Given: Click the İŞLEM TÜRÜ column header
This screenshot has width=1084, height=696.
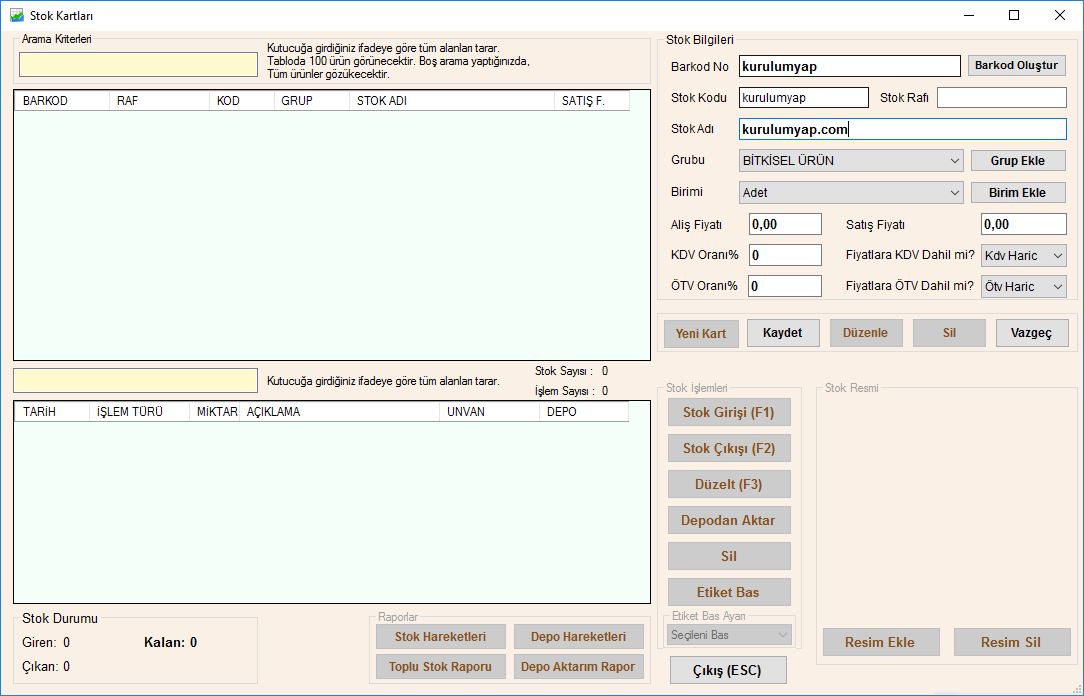Looking at the screenshot, I should (x=138, y=412).
